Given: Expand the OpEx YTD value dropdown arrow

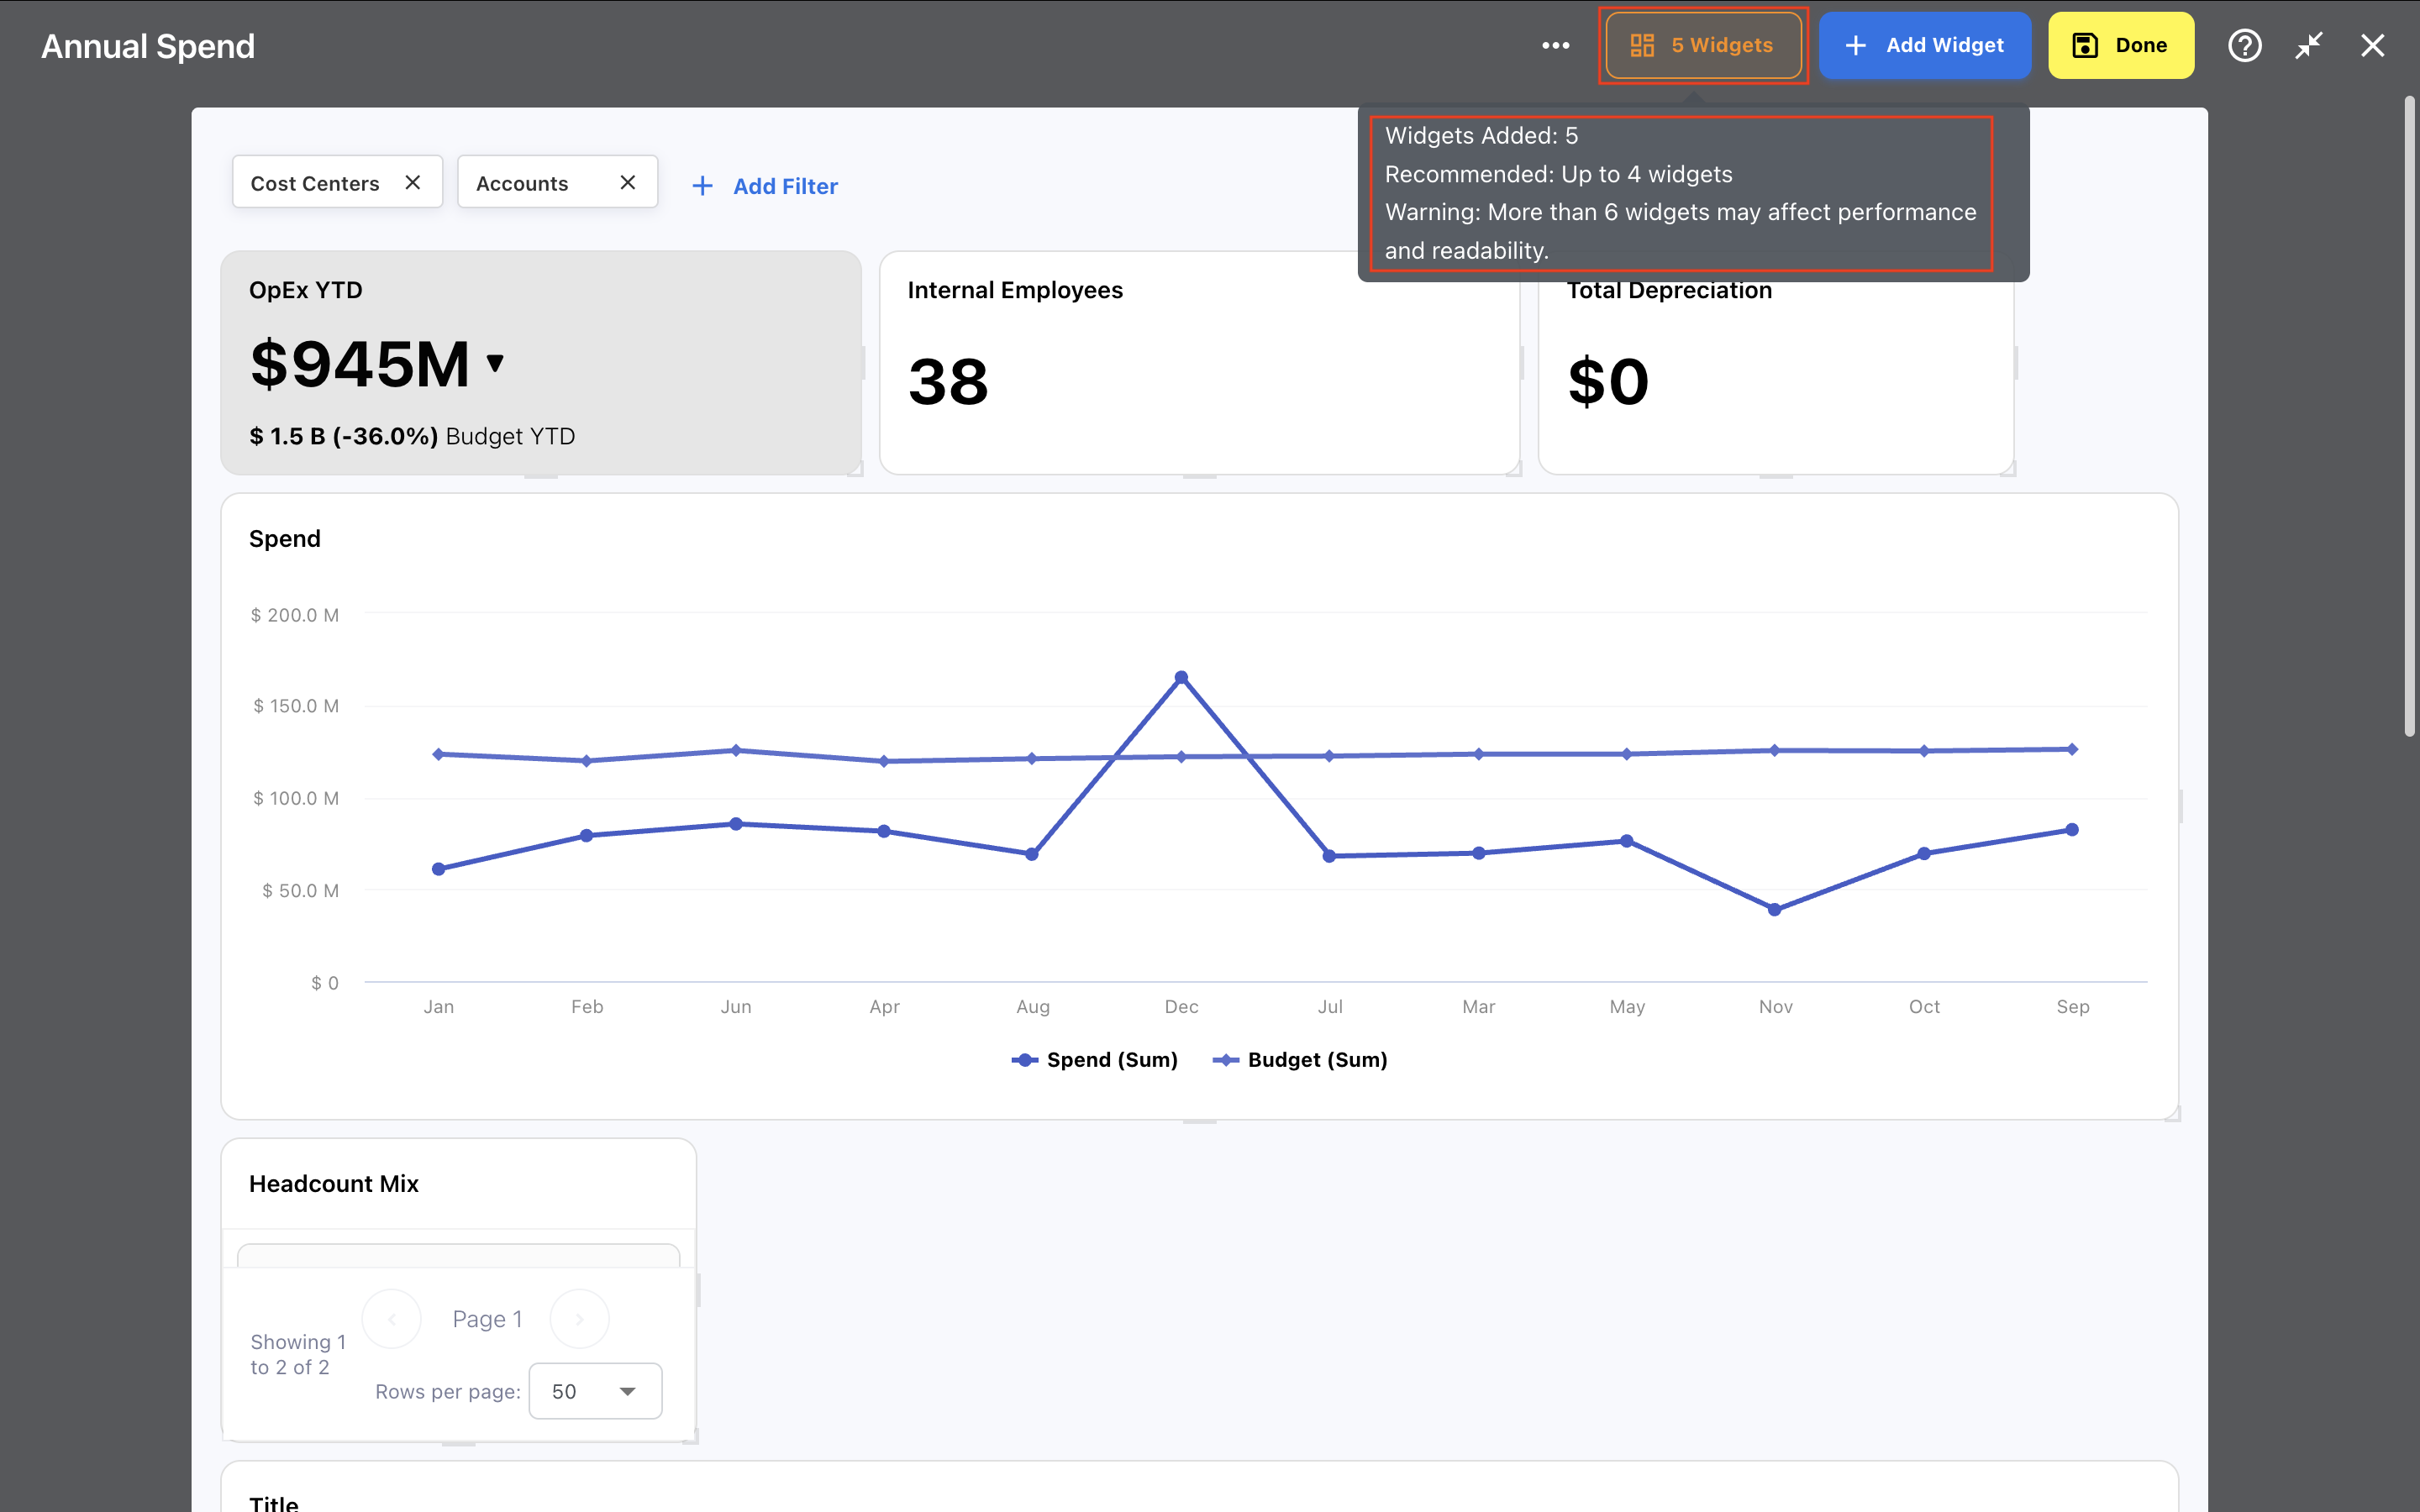Looking at the screenshot, I should coord(494,362).
